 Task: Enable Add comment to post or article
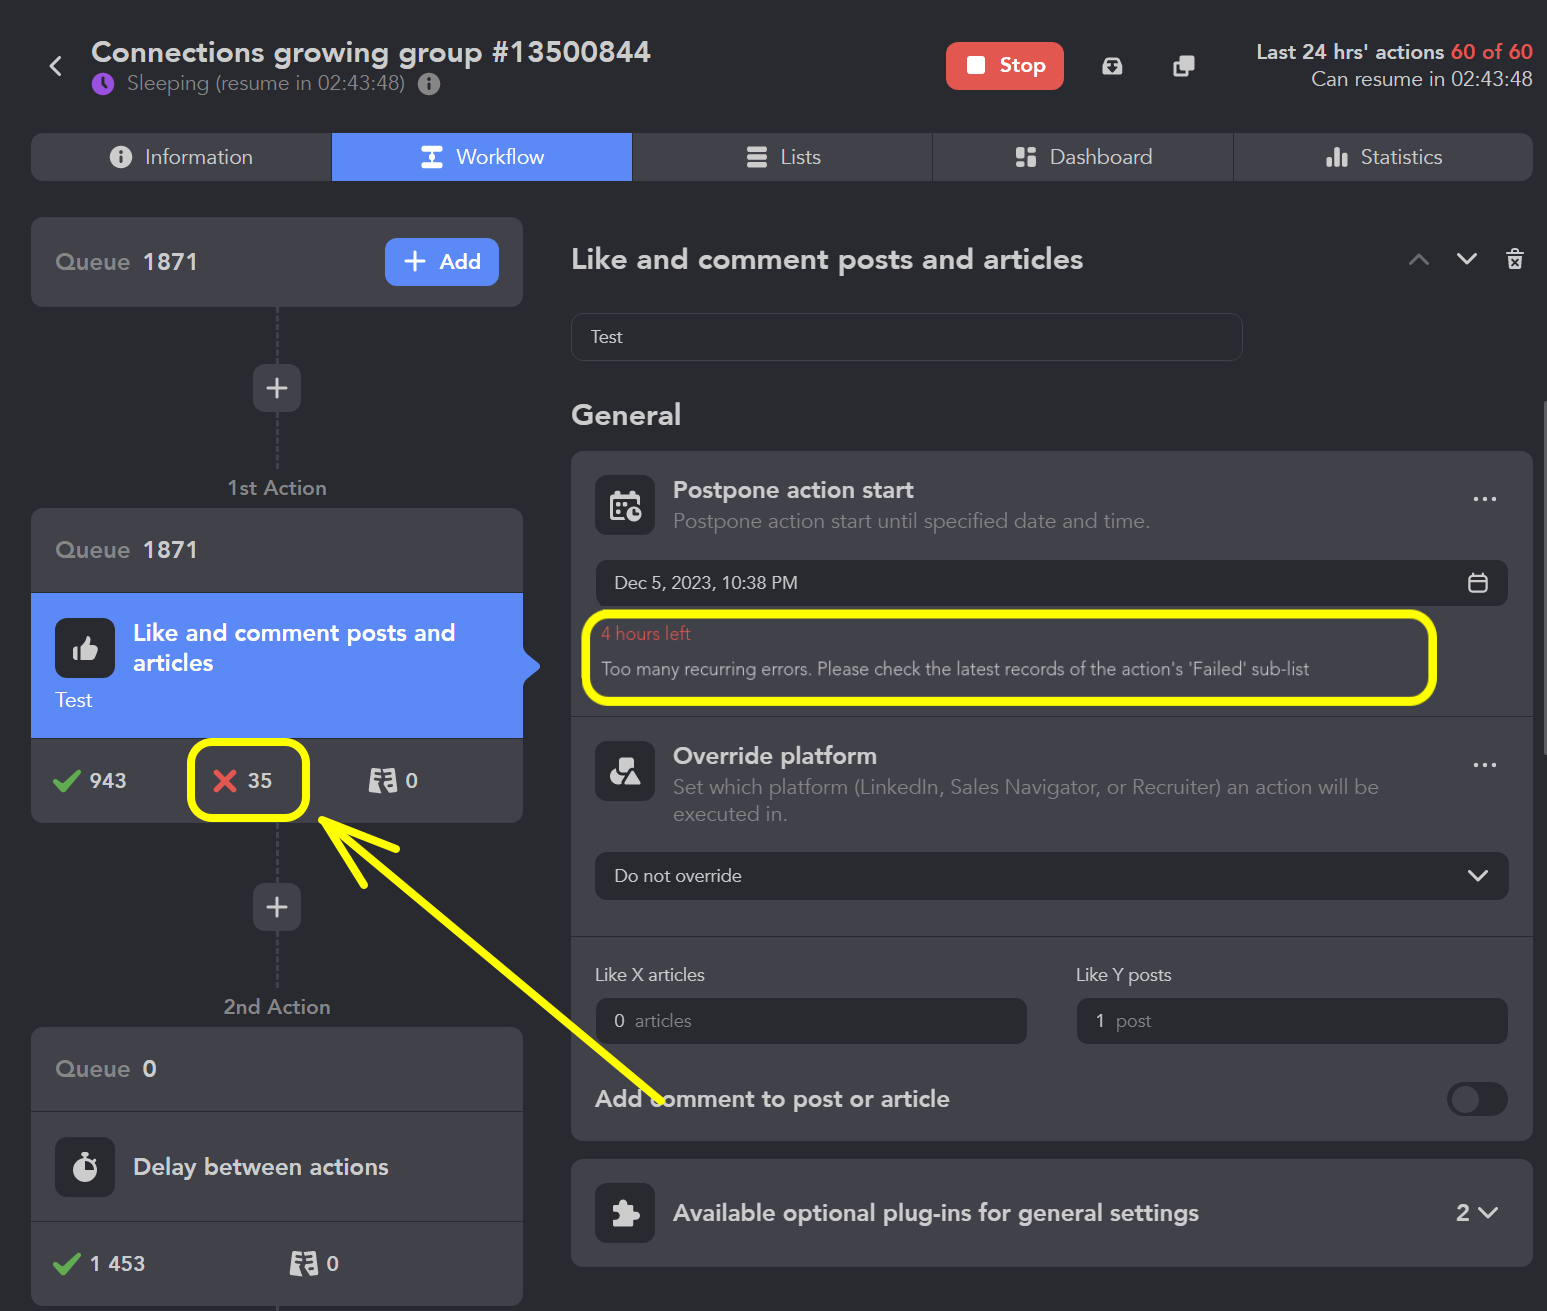click(1476, 1099)
